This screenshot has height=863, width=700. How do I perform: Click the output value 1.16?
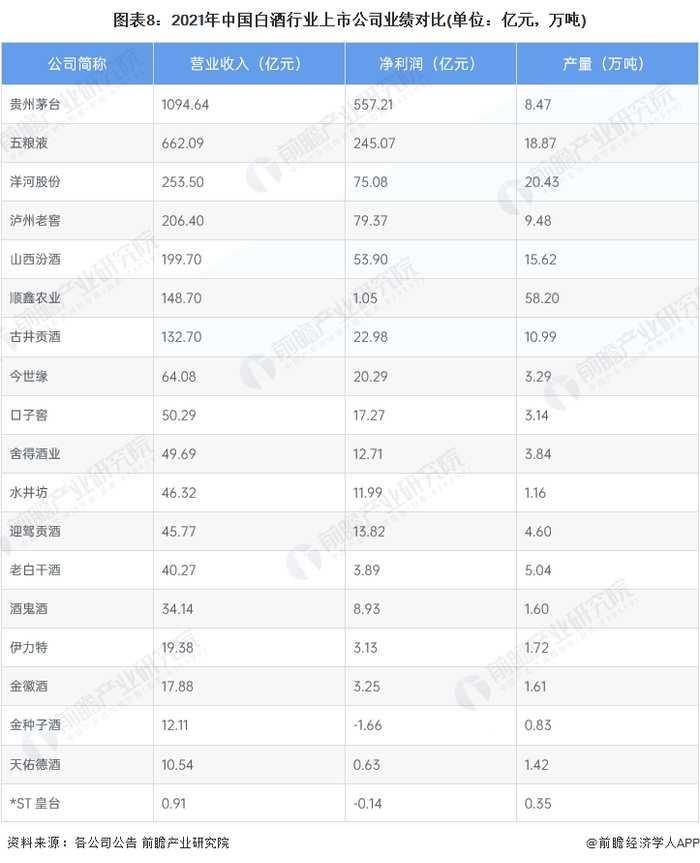point(535,493)
